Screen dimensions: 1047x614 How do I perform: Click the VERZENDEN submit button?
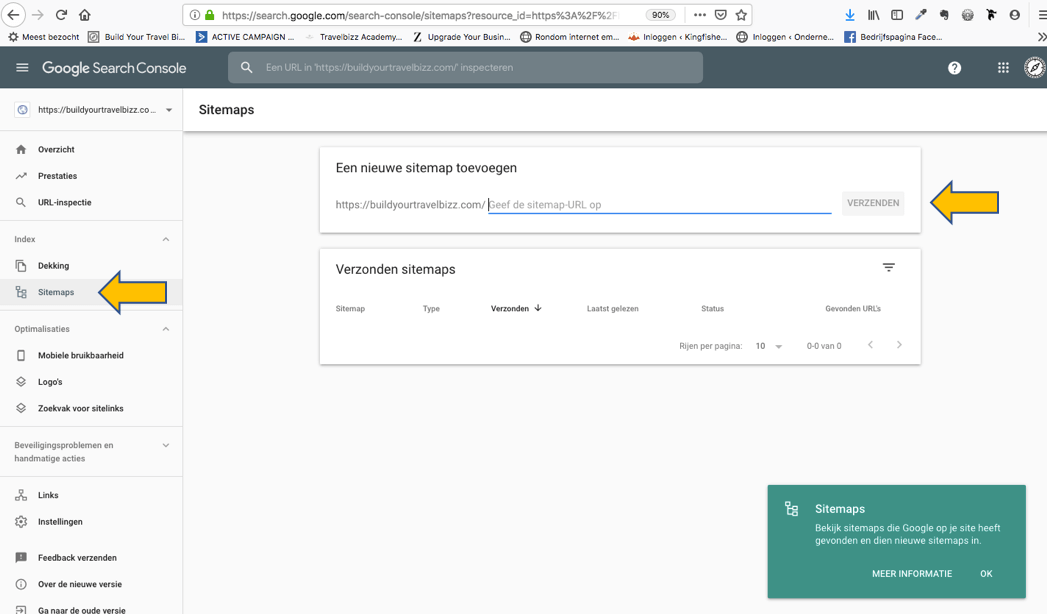click(873, 203)
